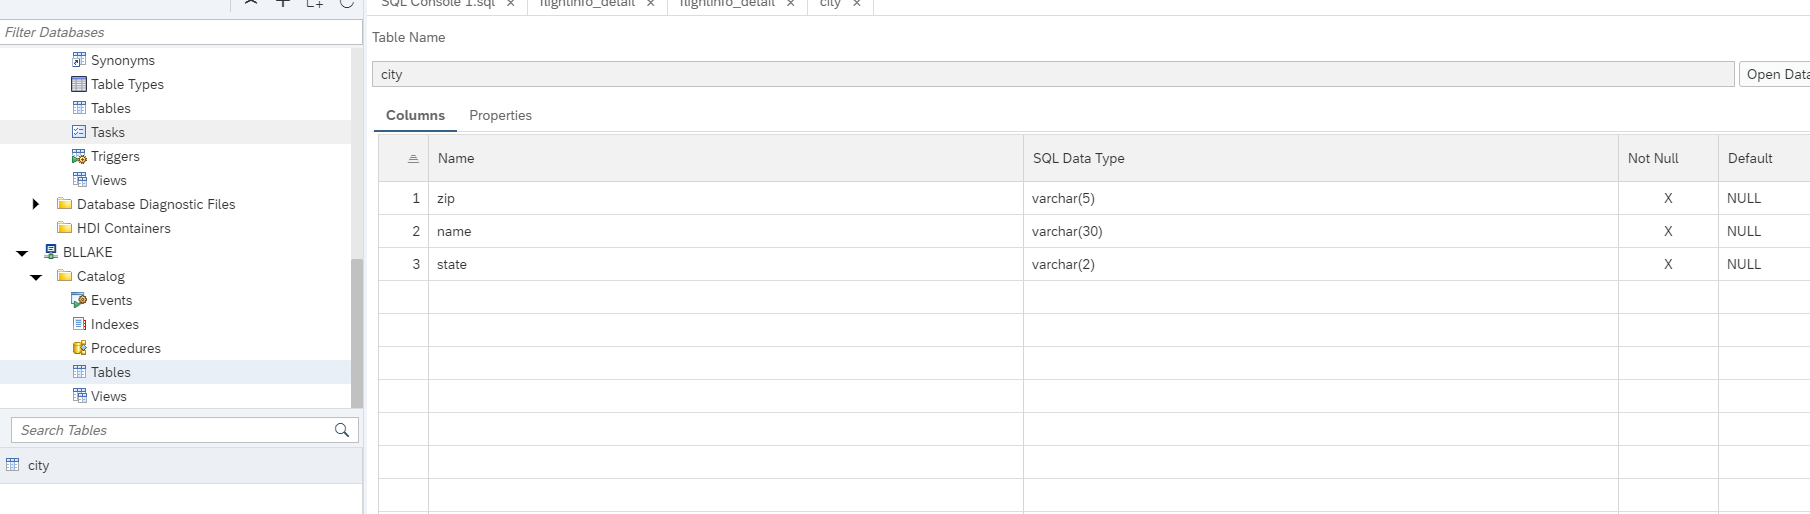The image size is (1810, 514).
Task: Collapse the BLLAKE database node
Action: tap(22, 253)
